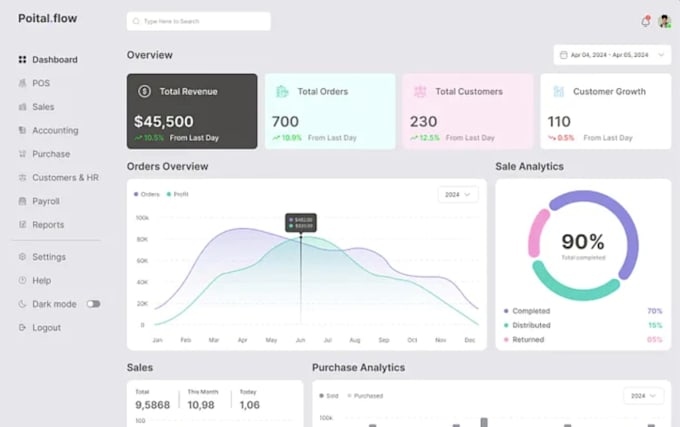Click the Customers & HR icon

(x=23, y=177)
